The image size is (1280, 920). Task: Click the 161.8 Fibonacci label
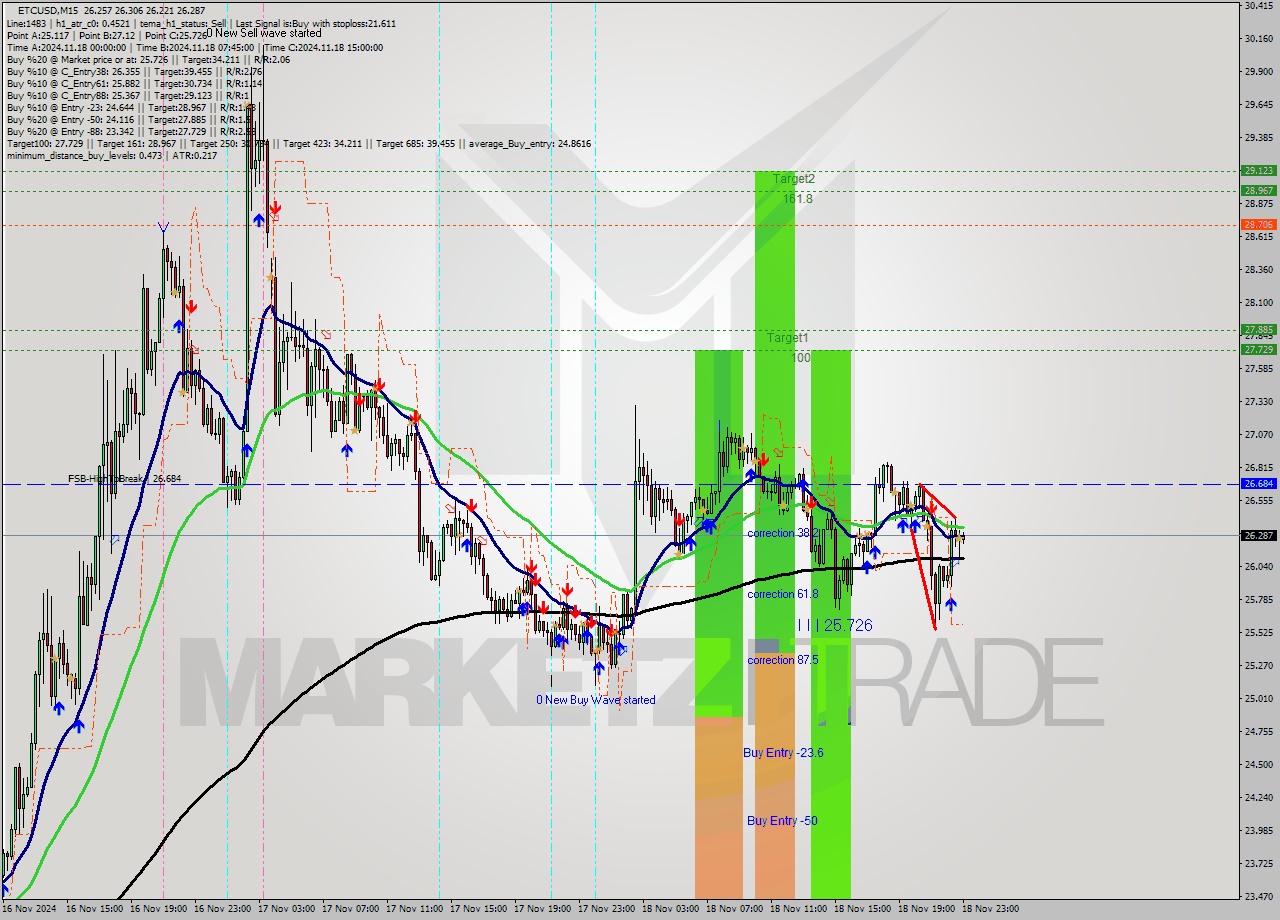798,199
